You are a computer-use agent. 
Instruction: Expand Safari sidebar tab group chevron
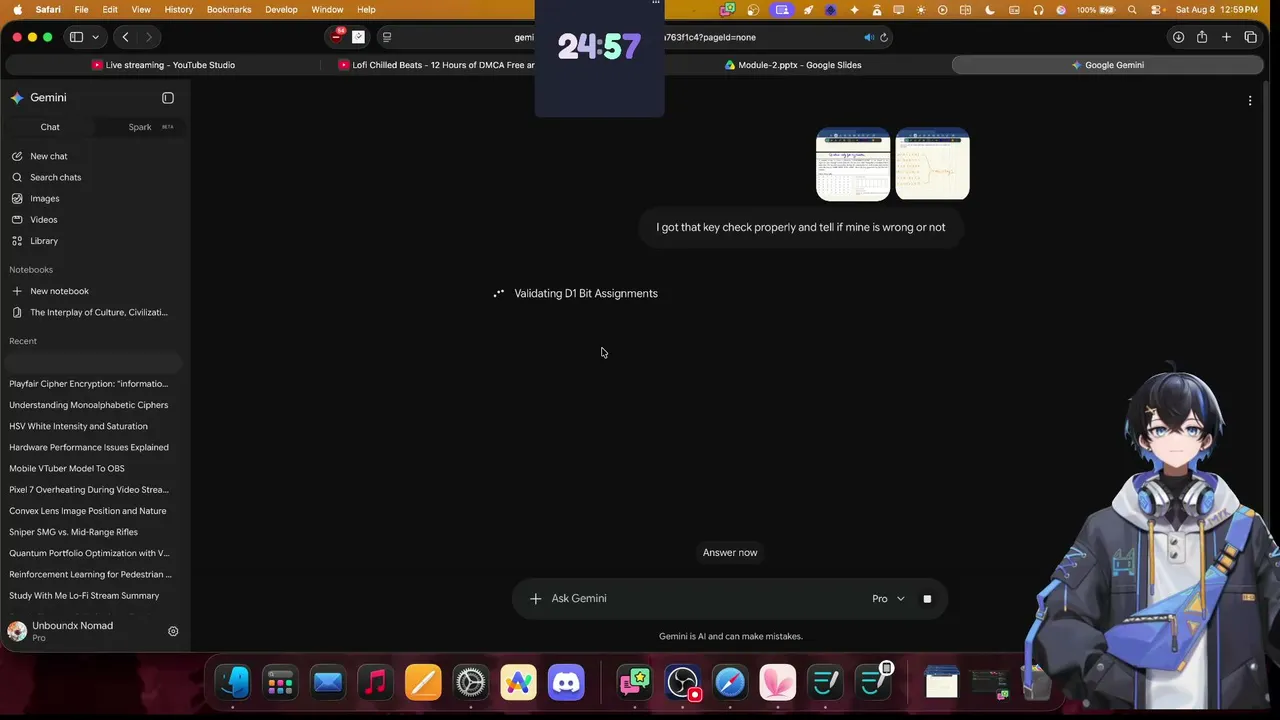click(x=96, y=37)
